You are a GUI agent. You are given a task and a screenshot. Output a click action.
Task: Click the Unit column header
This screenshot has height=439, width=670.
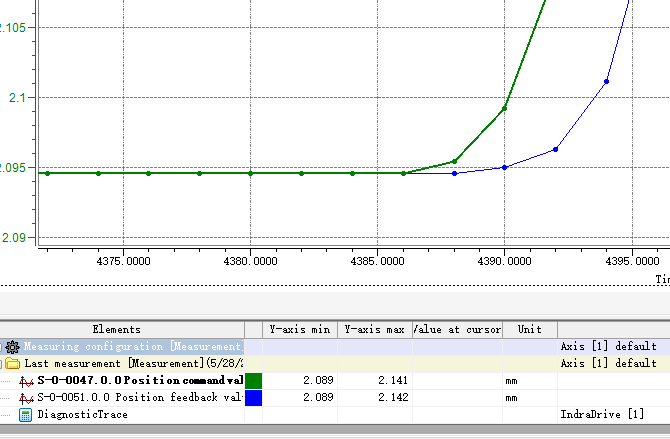coord(529,329)
